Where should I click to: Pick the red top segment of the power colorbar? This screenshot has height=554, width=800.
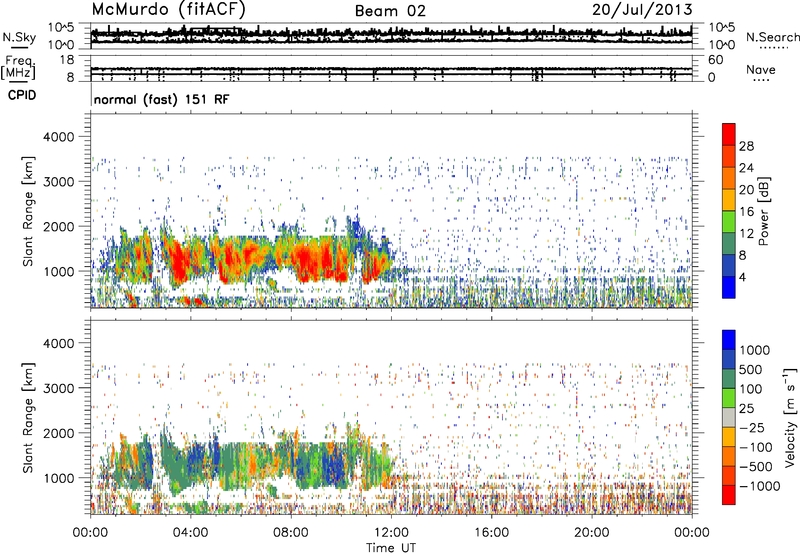pyautogui.click(x=729, y=134)
